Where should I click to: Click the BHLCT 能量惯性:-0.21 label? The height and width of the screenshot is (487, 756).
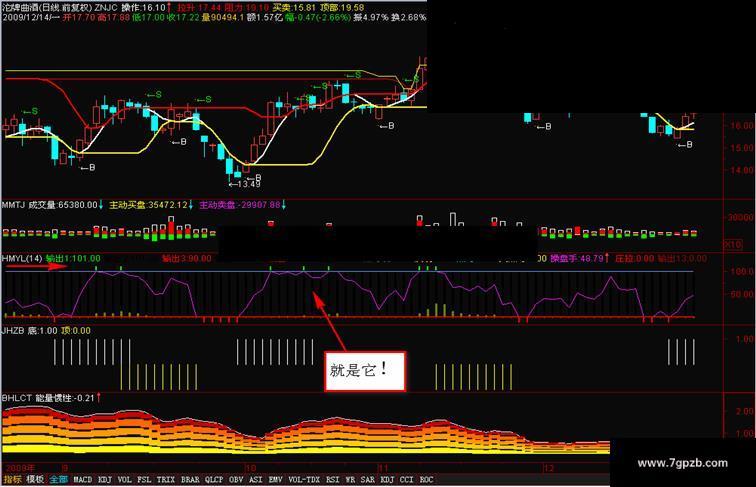[48, 398]
